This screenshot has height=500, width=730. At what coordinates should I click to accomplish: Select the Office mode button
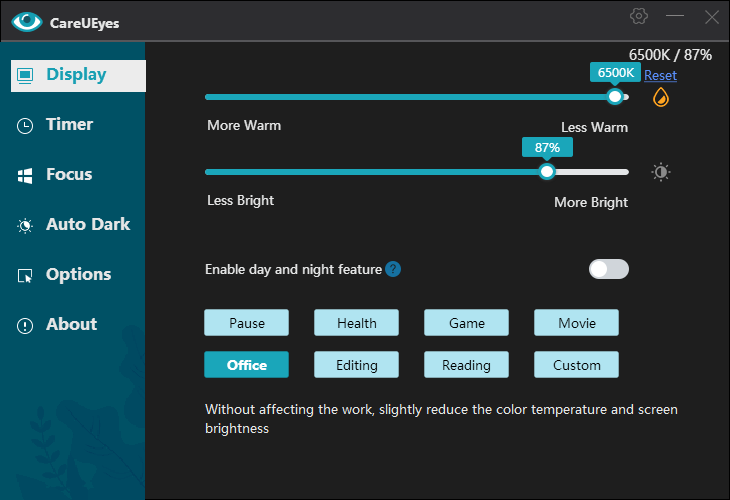pos(246,365)
